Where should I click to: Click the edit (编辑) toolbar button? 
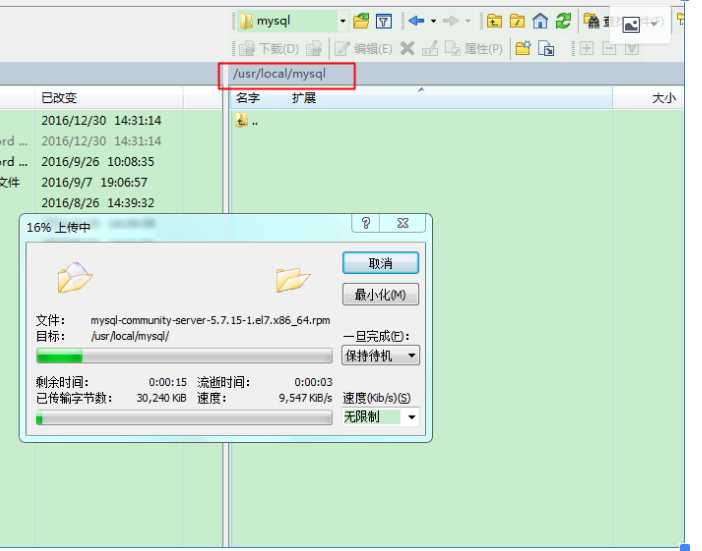point(363,48)
